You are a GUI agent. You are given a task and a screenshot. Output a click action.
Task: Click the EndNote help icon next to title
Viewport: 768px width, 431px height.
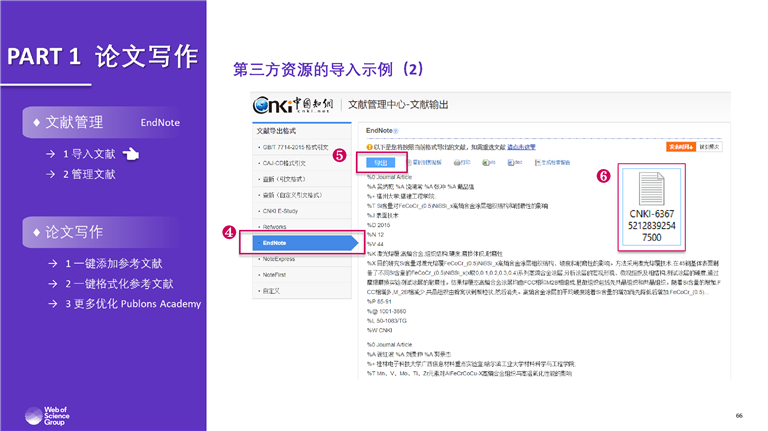coord(396,131)
